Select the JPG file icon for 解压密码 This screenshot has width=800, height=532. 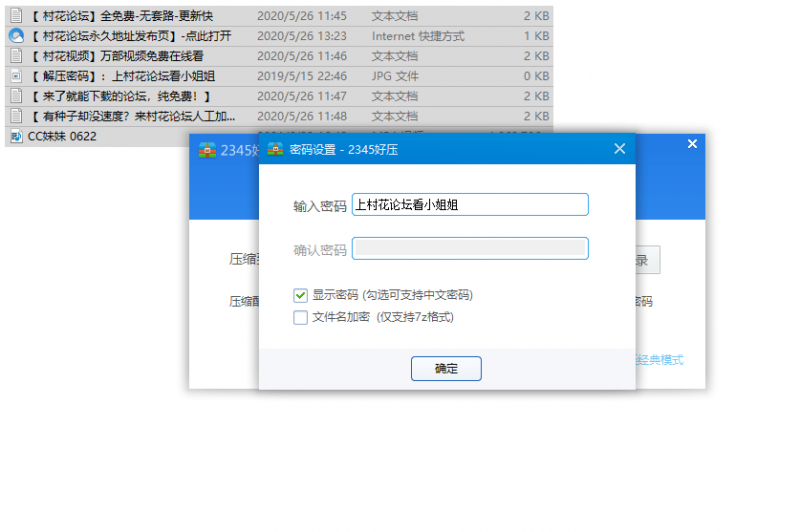[x=16, y=76]
